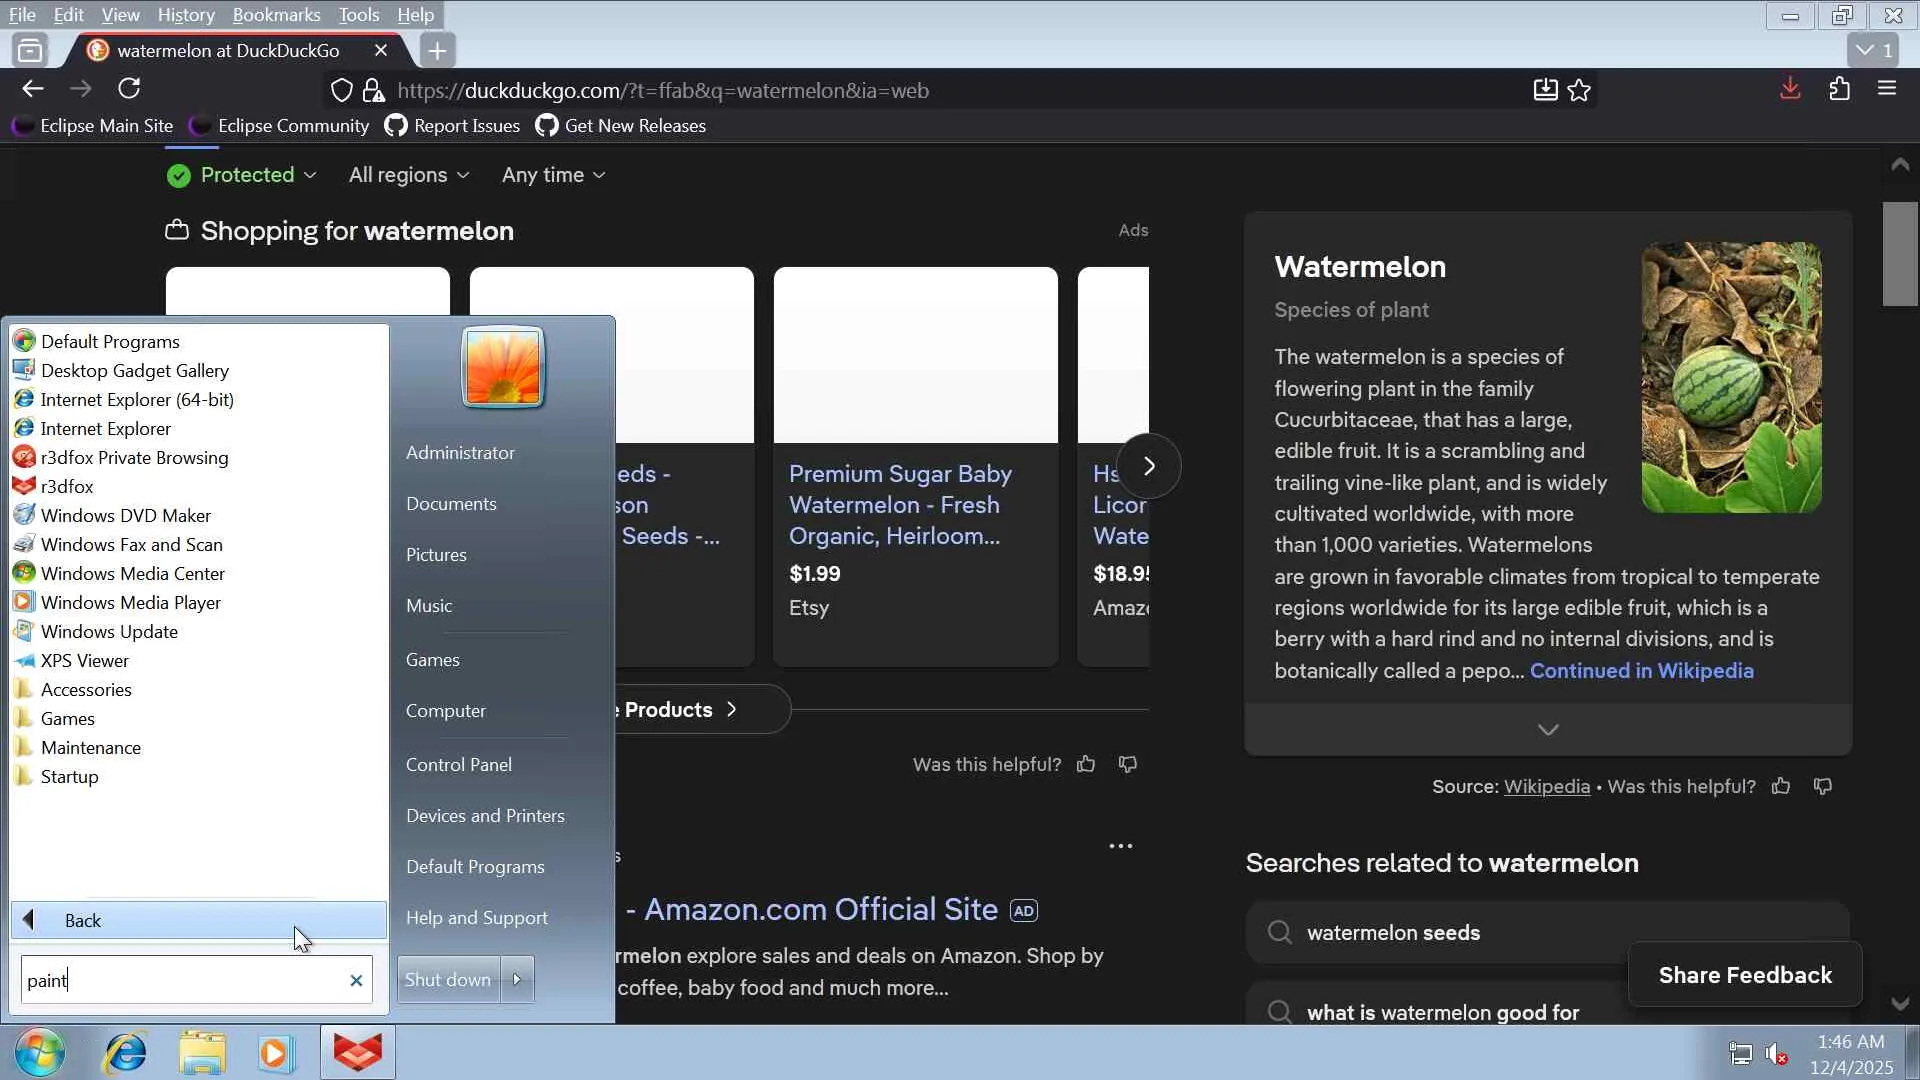Expand the Accessories folder in programs list
The width and height of the screenshot is (1920, 1080).
[x=86, y=690]
